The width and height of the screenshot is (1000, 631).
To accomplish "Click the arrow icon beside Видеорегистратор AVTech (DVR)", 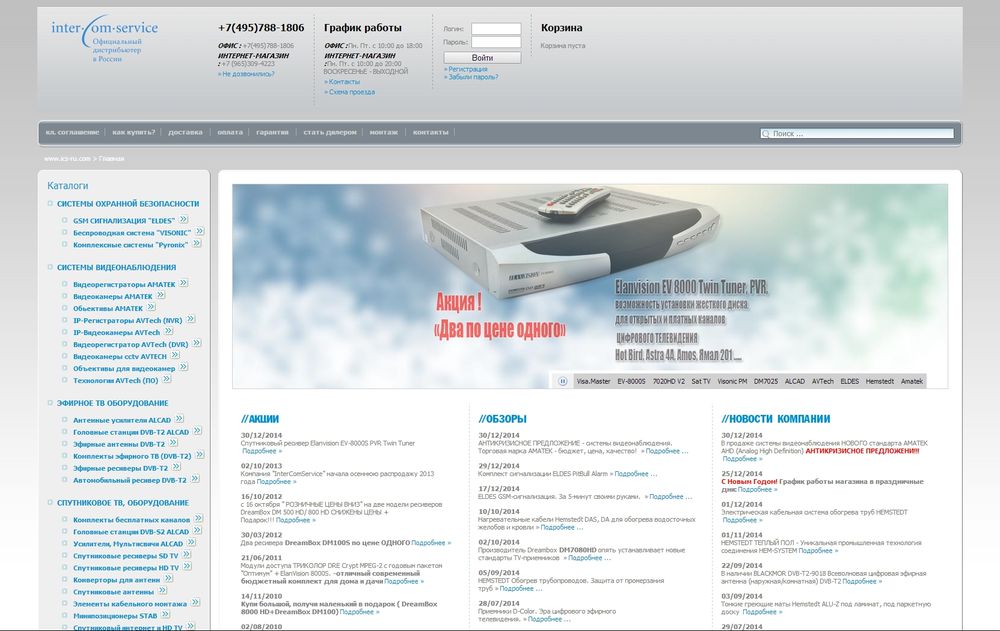I will pyautogui.click(x=197, y=343).
